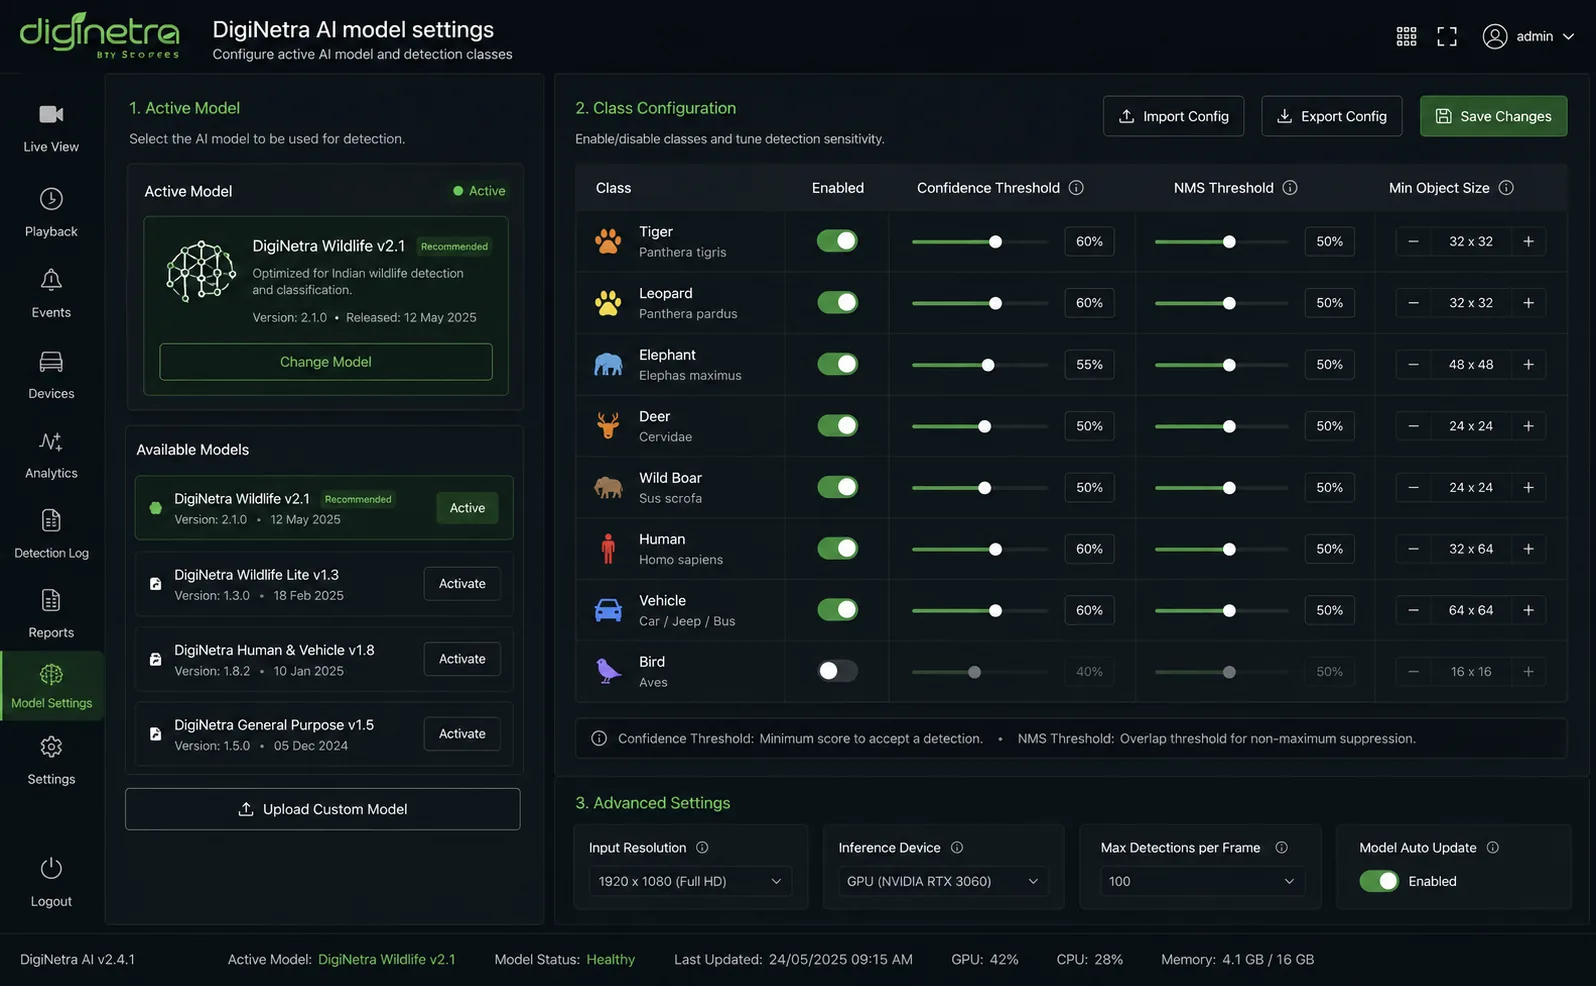Show Inference Device info icon
The image size is (1596, 986).
coord(957,847)
